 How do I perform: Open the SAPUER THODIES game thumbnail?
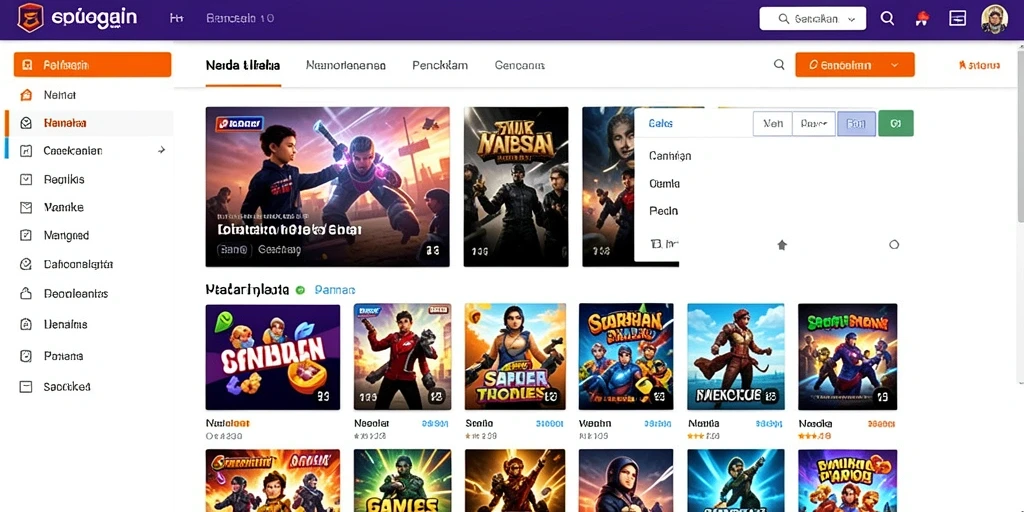click(x=515, y=357)
